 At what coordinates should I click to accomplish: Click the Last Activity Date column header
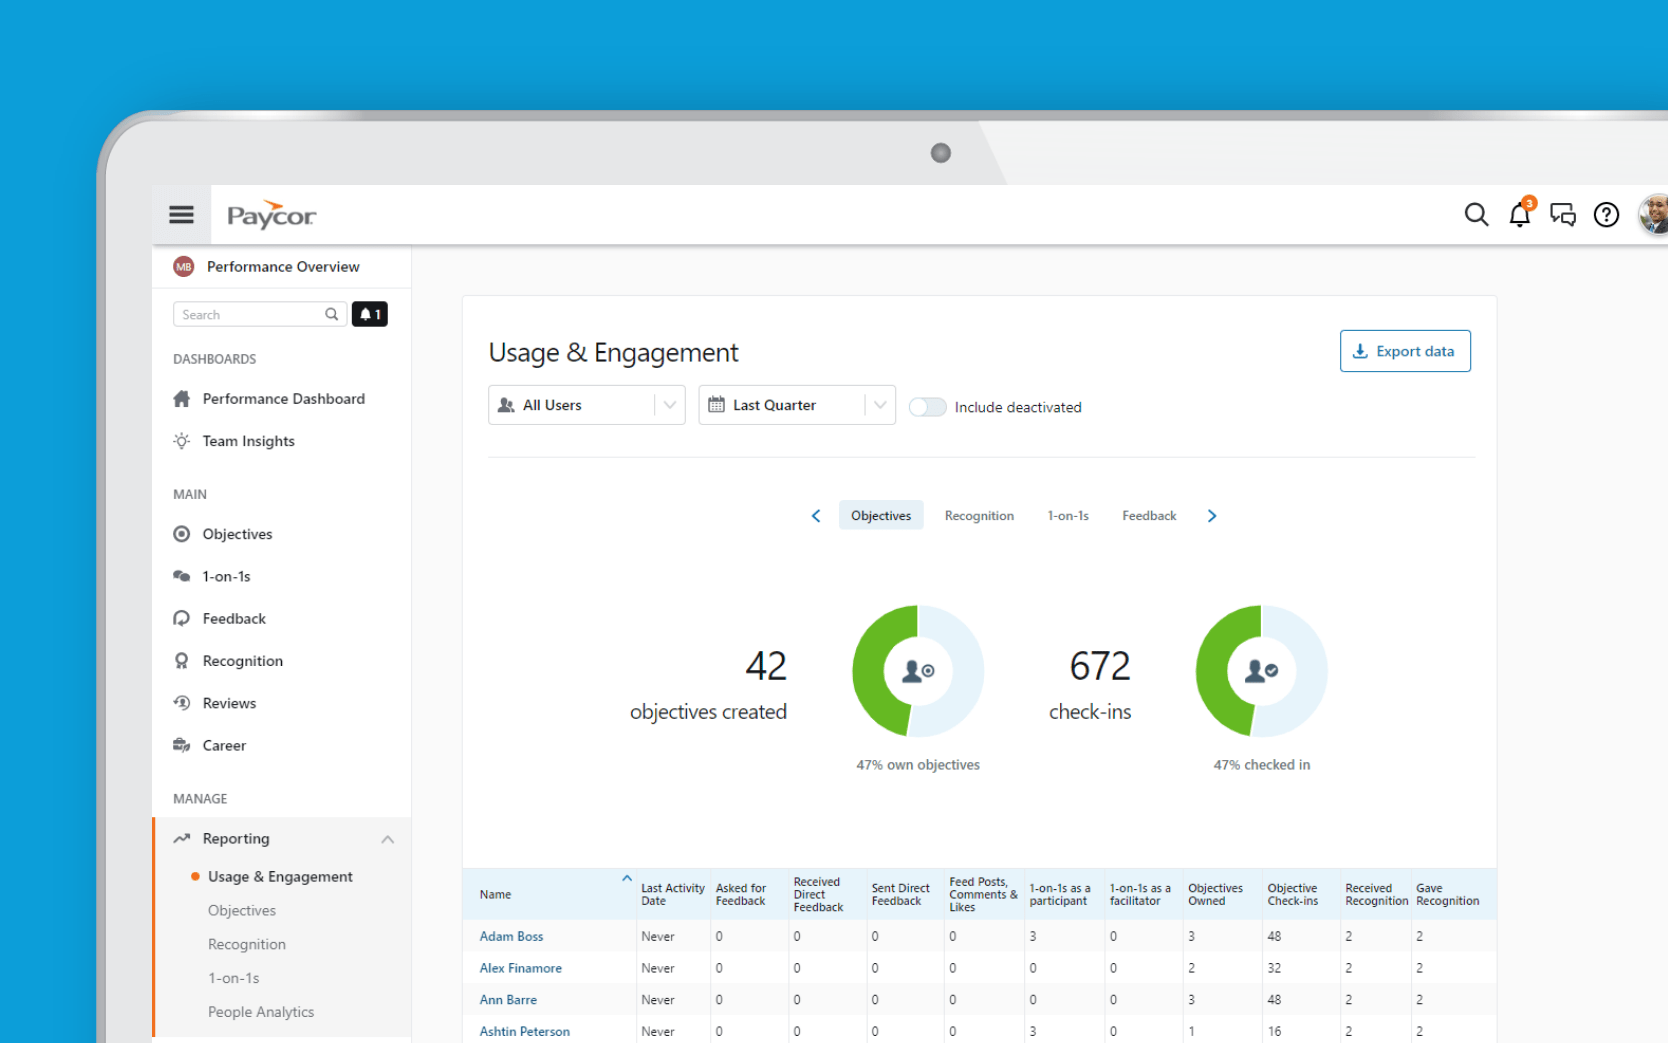pos(672,894)
